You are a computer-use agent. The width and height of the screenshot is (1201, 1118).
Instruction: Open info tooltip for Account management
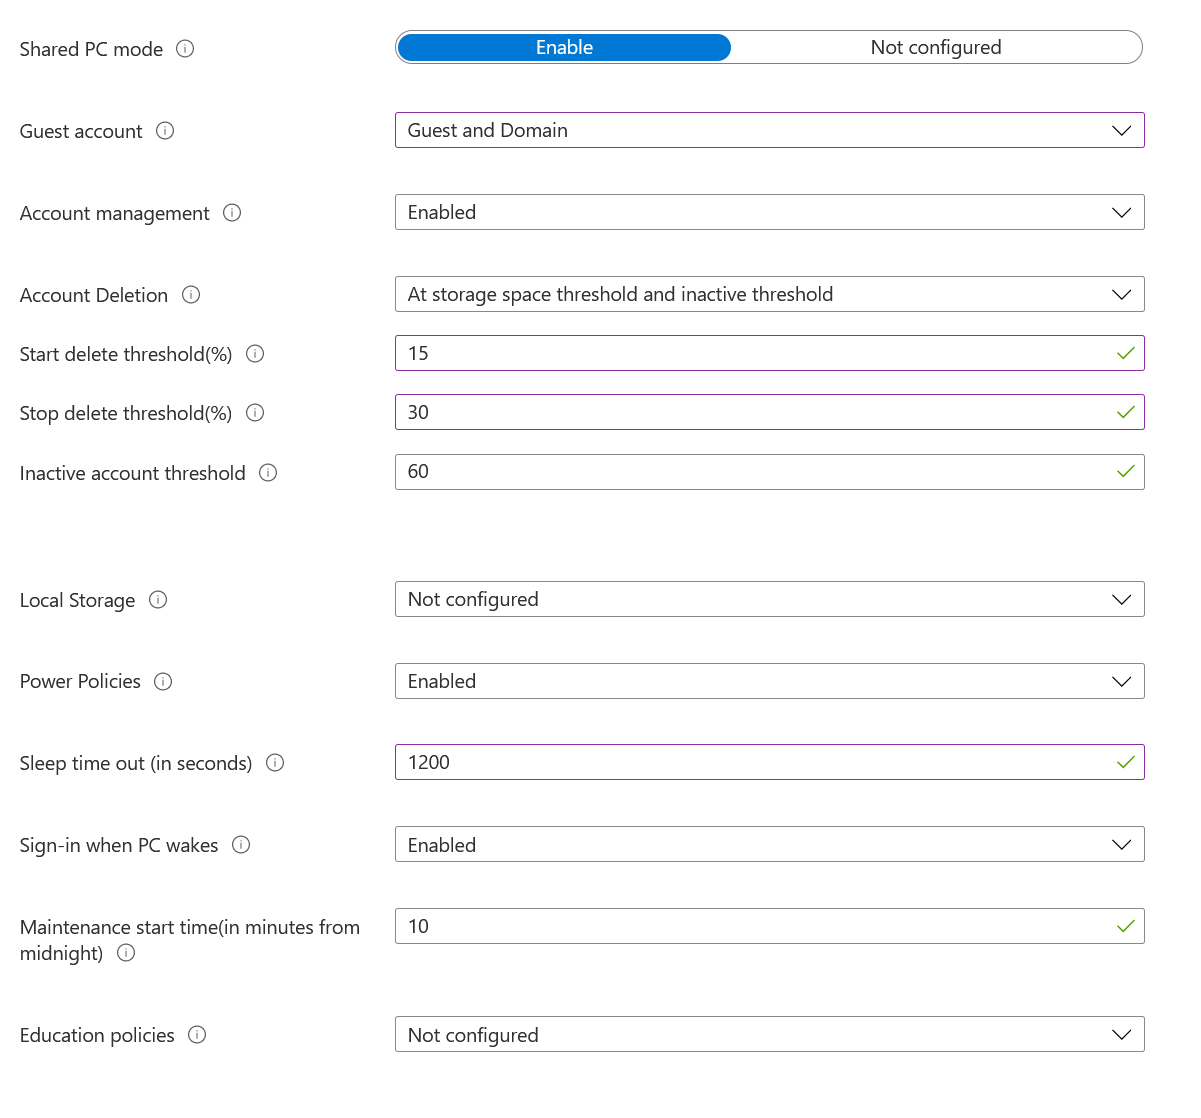pos(232,213)
